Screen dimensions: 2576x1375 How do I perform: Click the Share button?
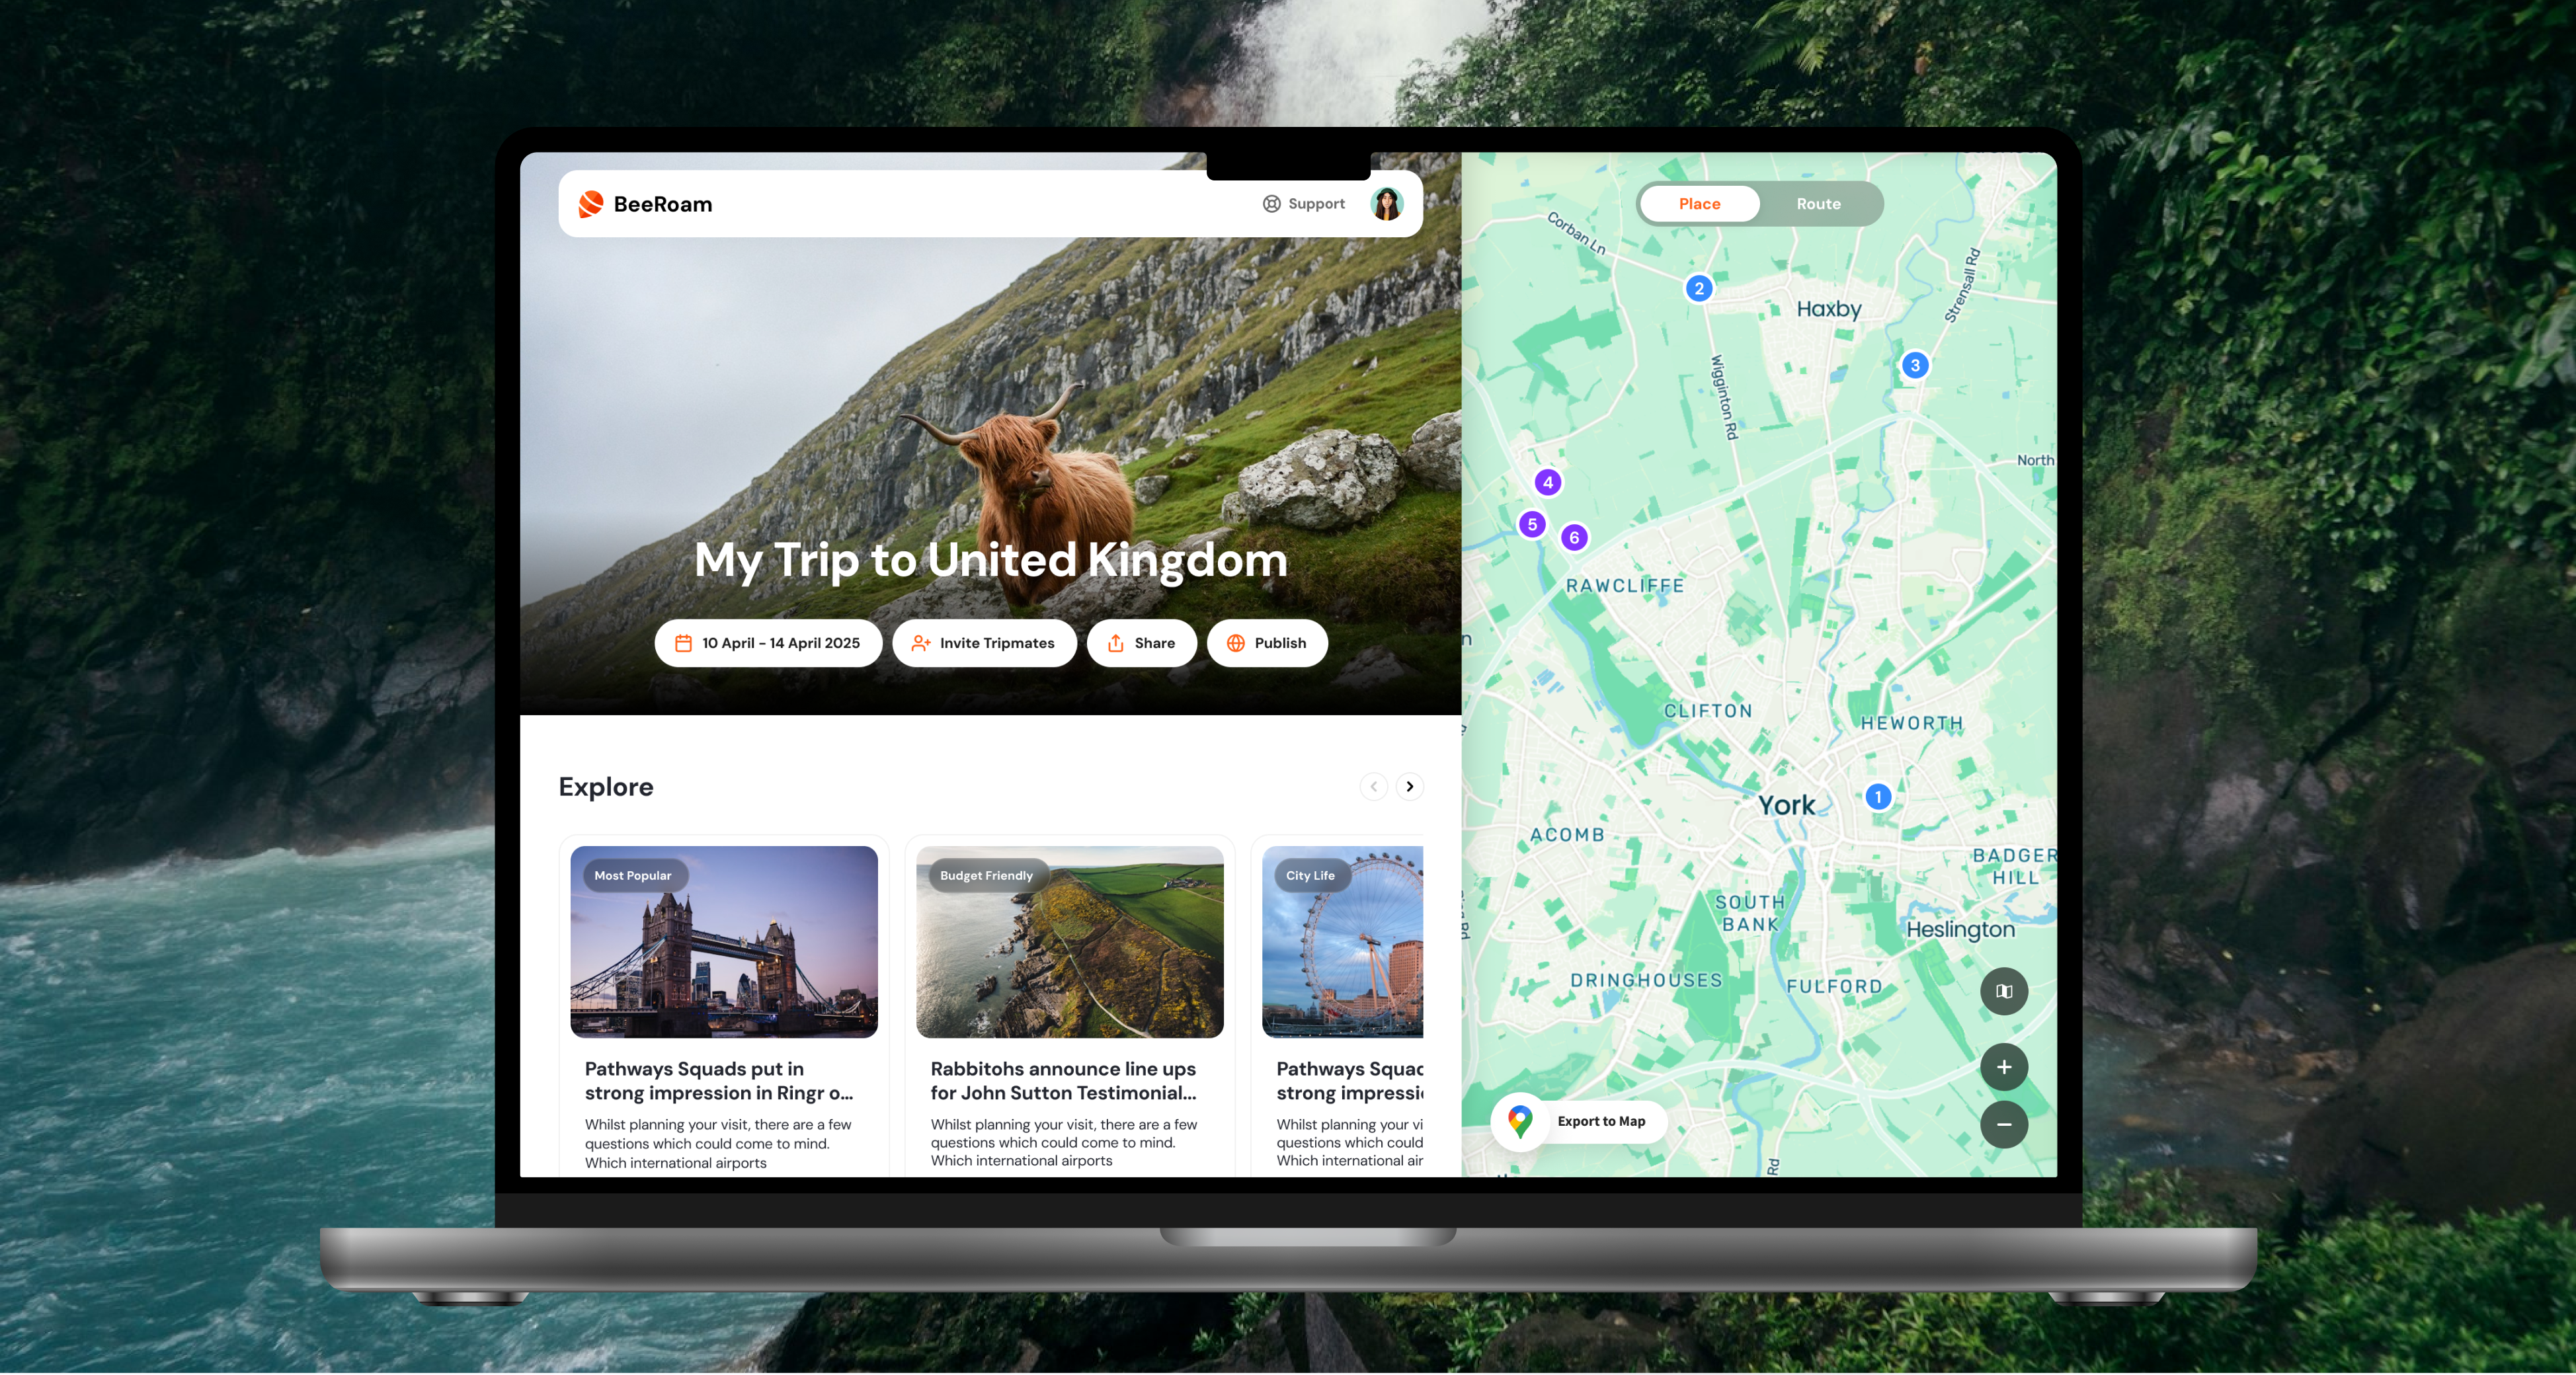point(1141,643)
